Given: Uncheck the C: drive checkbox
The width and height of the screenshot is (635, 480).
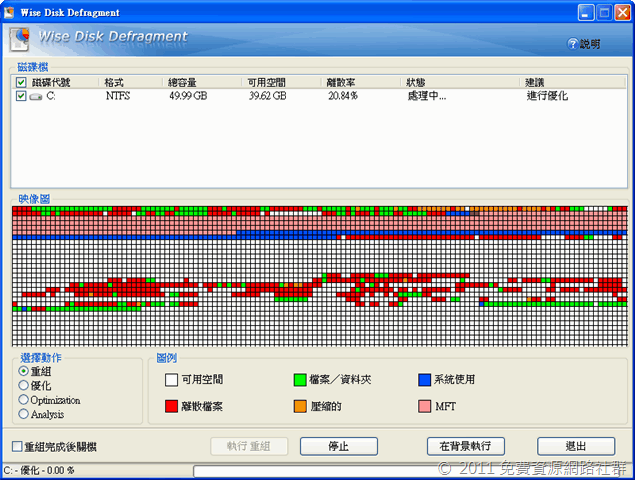Looking at the screenshot, I should point(21,96).
